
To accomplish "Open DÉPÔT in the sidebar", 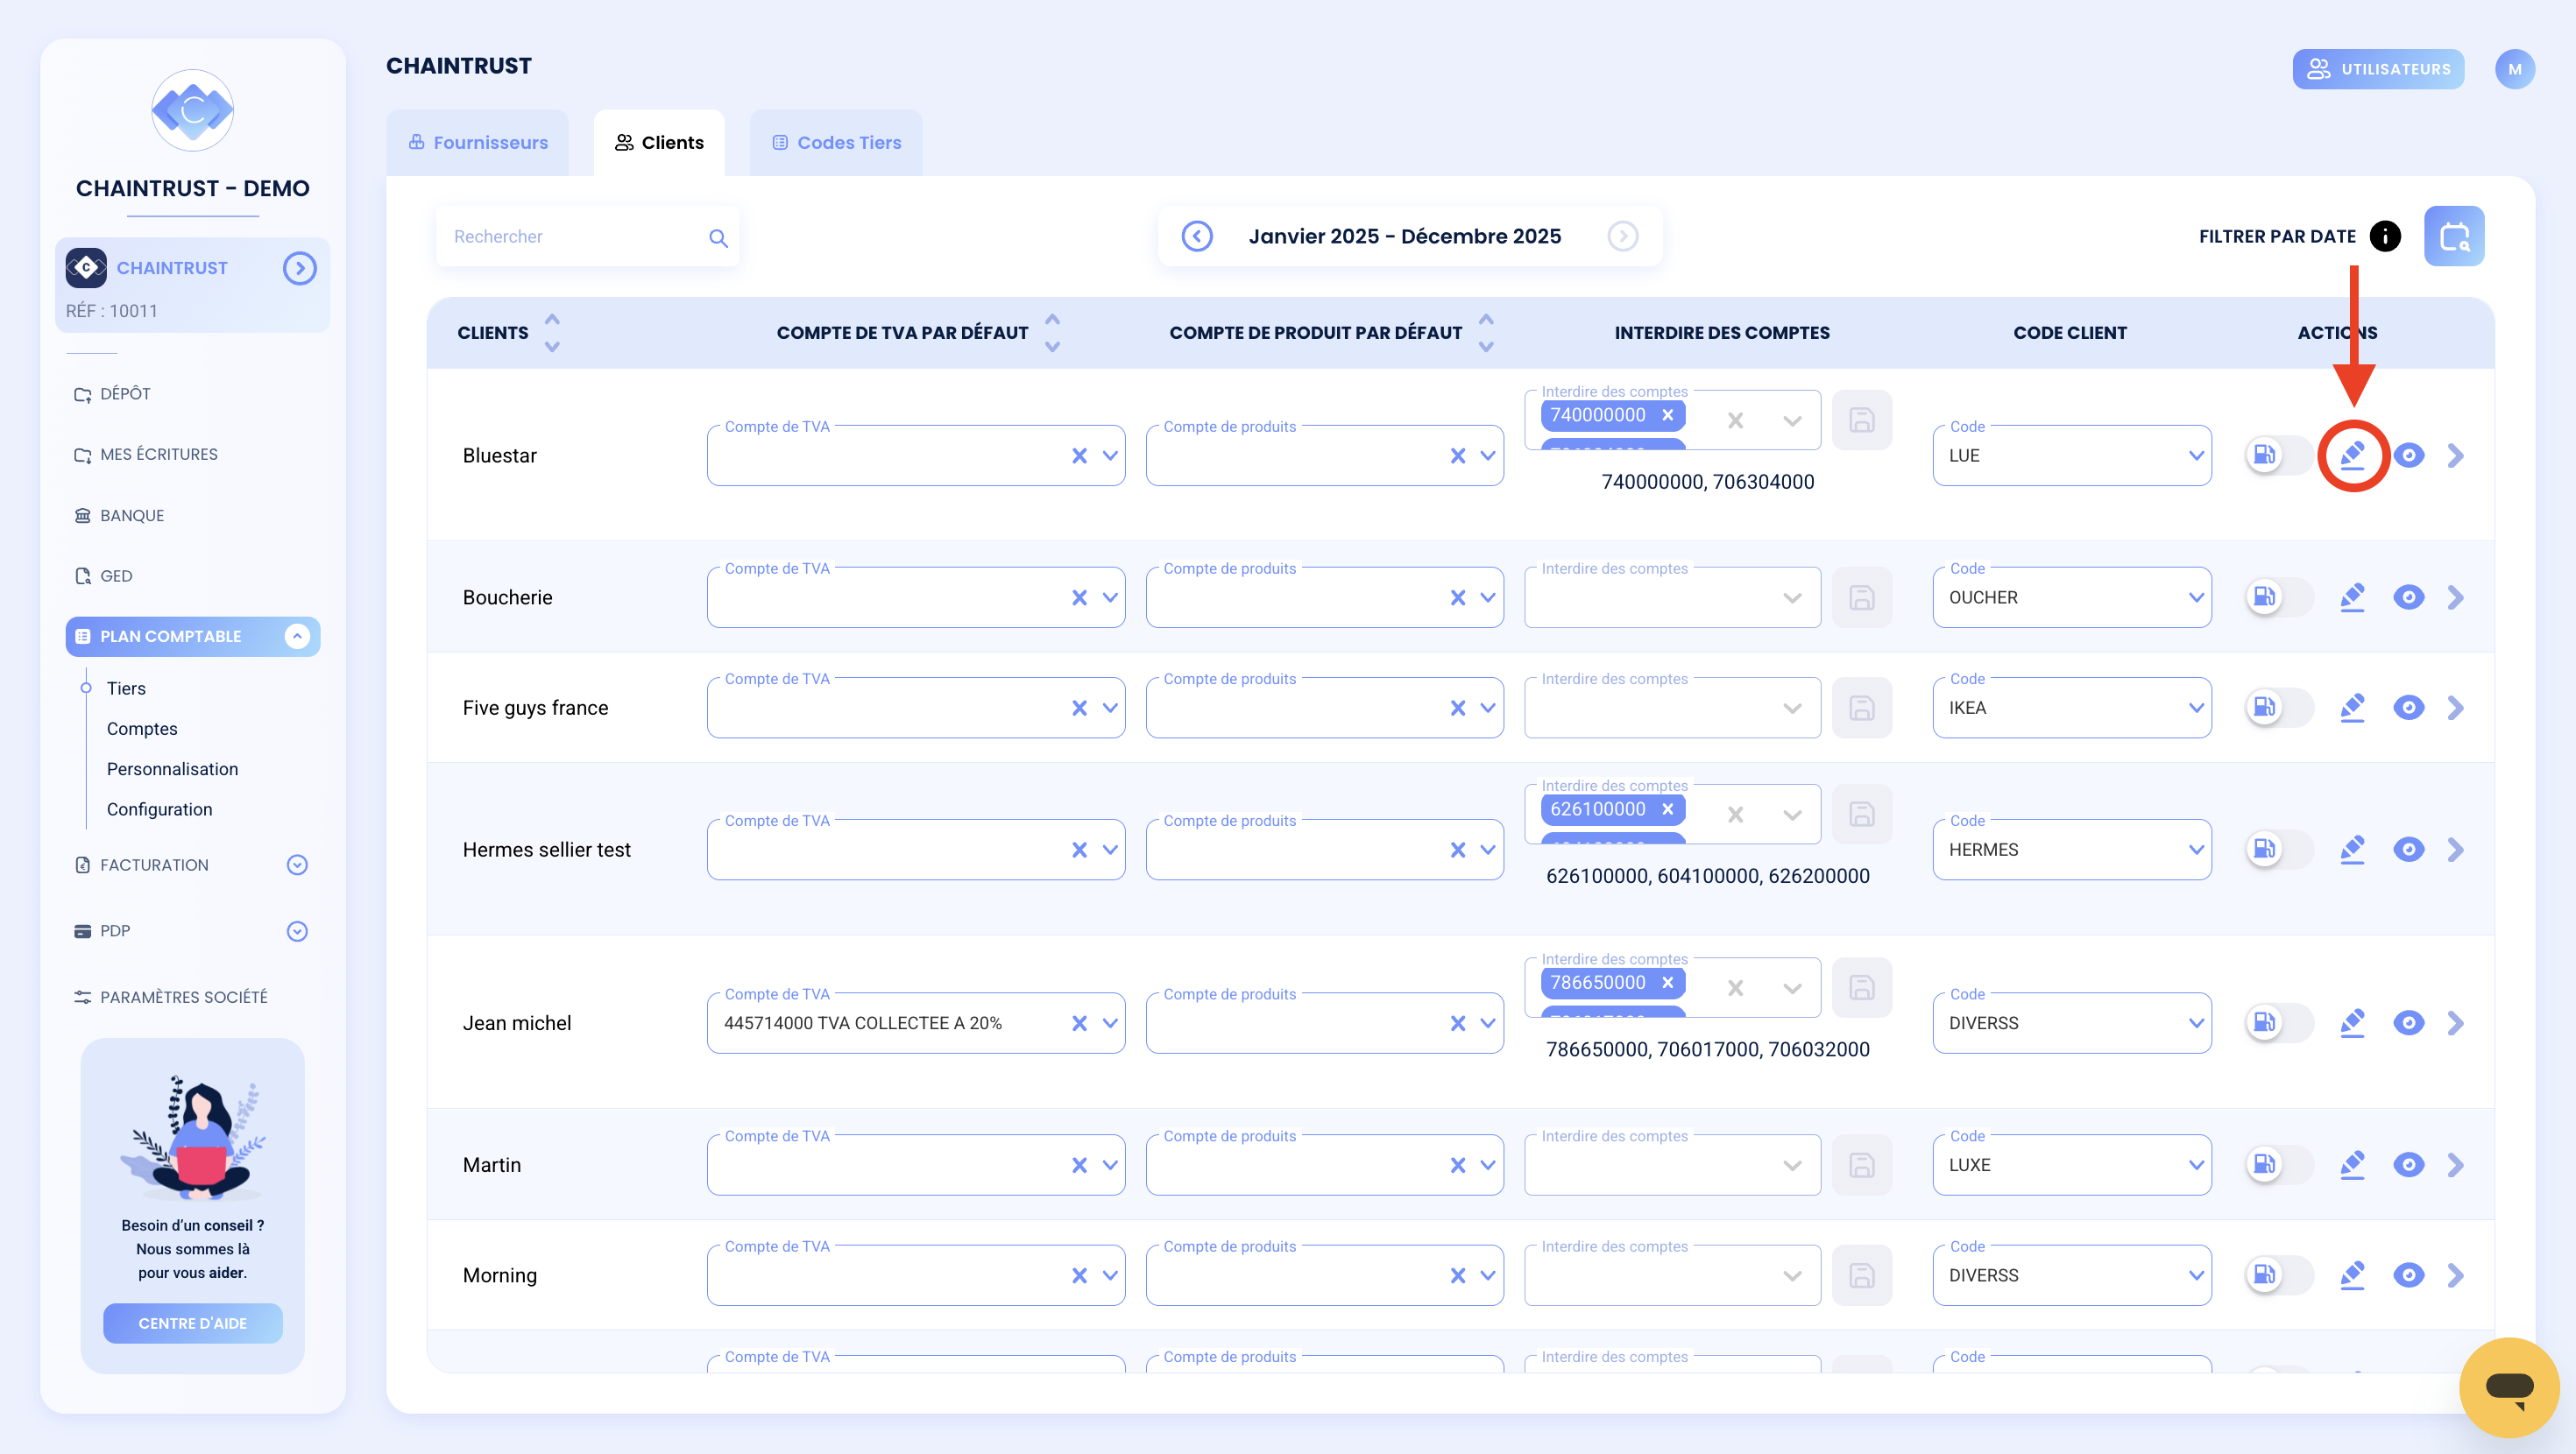I will click(112, 394).
